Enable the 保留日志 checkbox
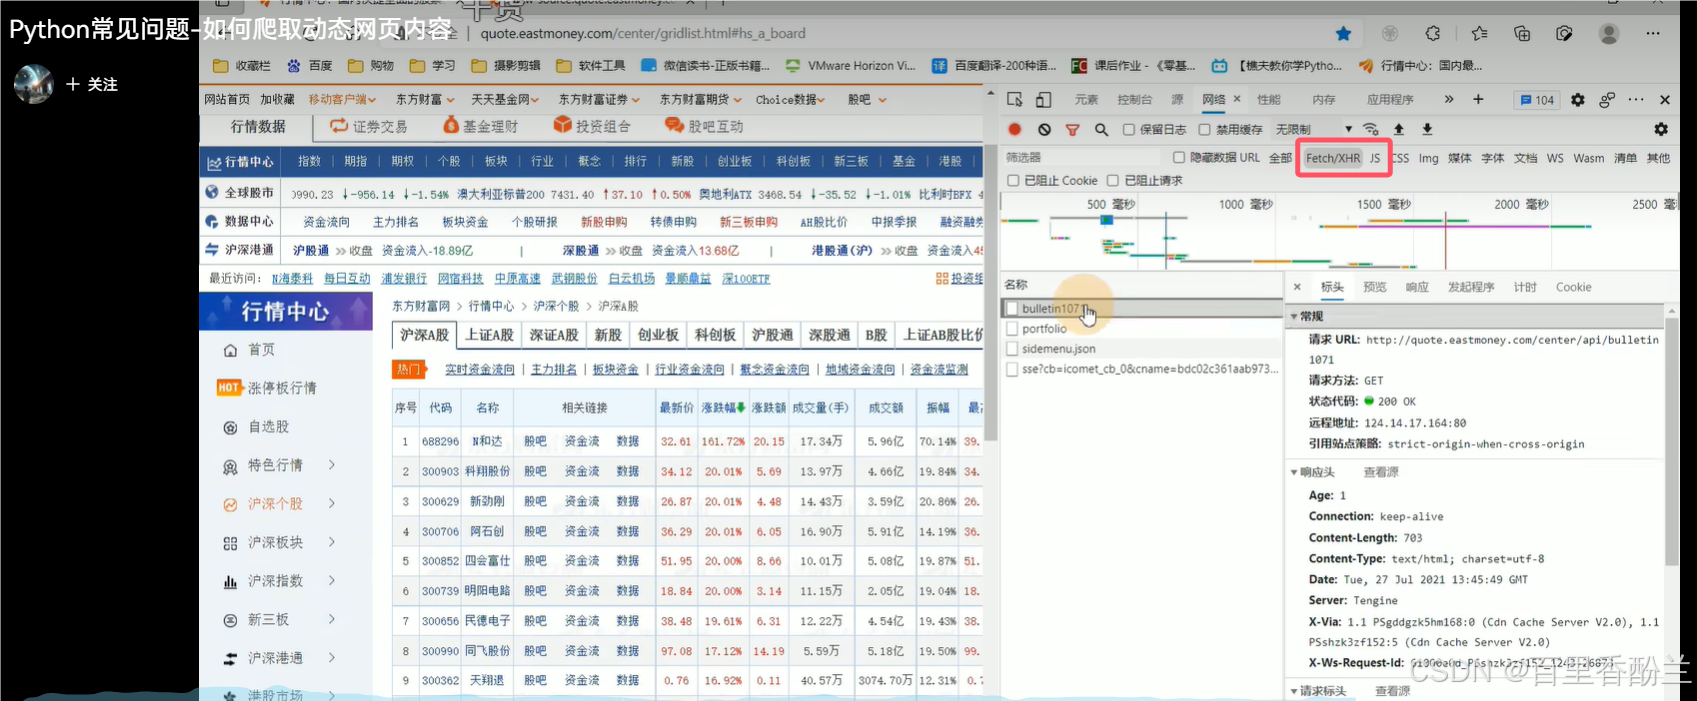The height and width of the screenshot is (701, 1697). click(x=1129, y=129)
